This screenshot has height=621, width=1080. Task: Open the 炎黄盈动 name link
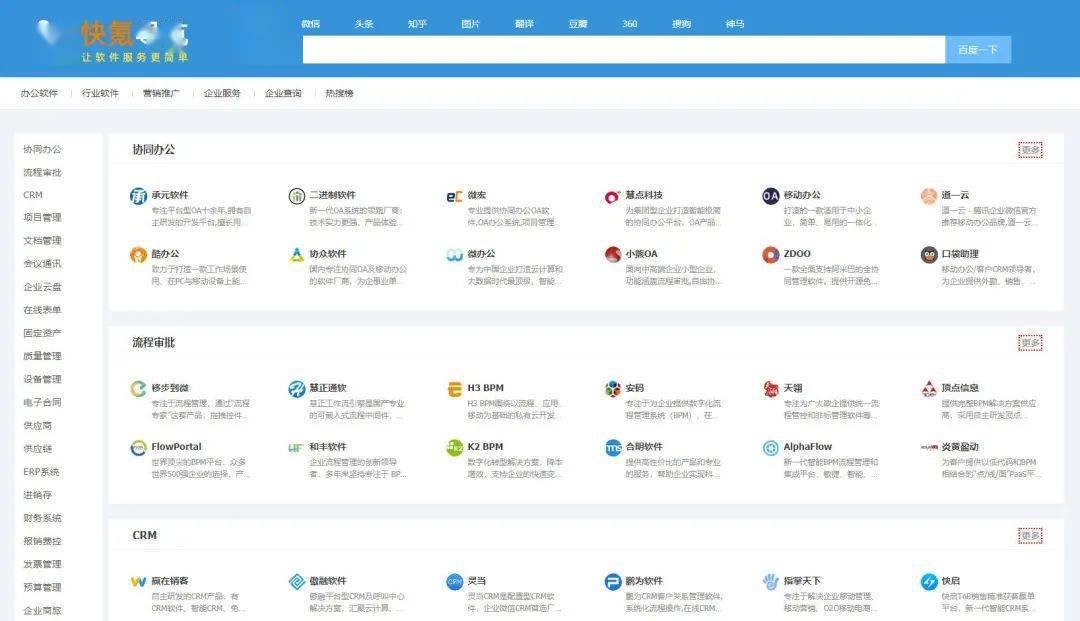click(x=960, y=447)
